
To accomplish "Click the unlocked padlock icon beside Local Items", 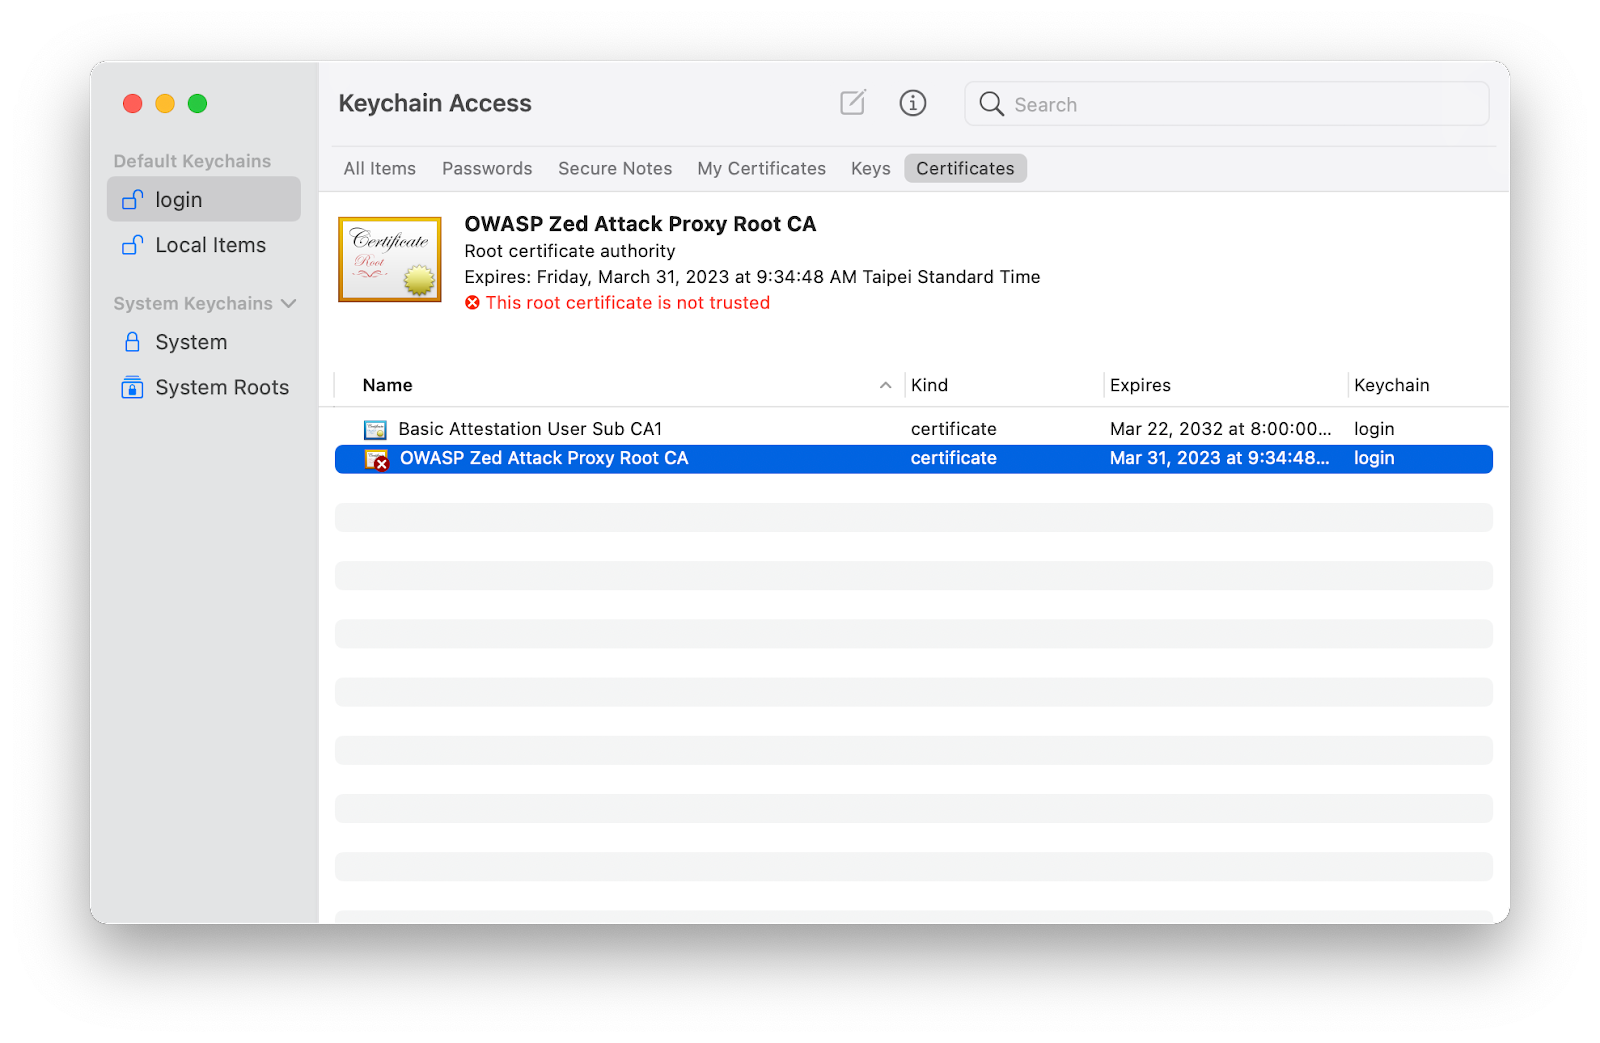I will (x=132, y=245).
